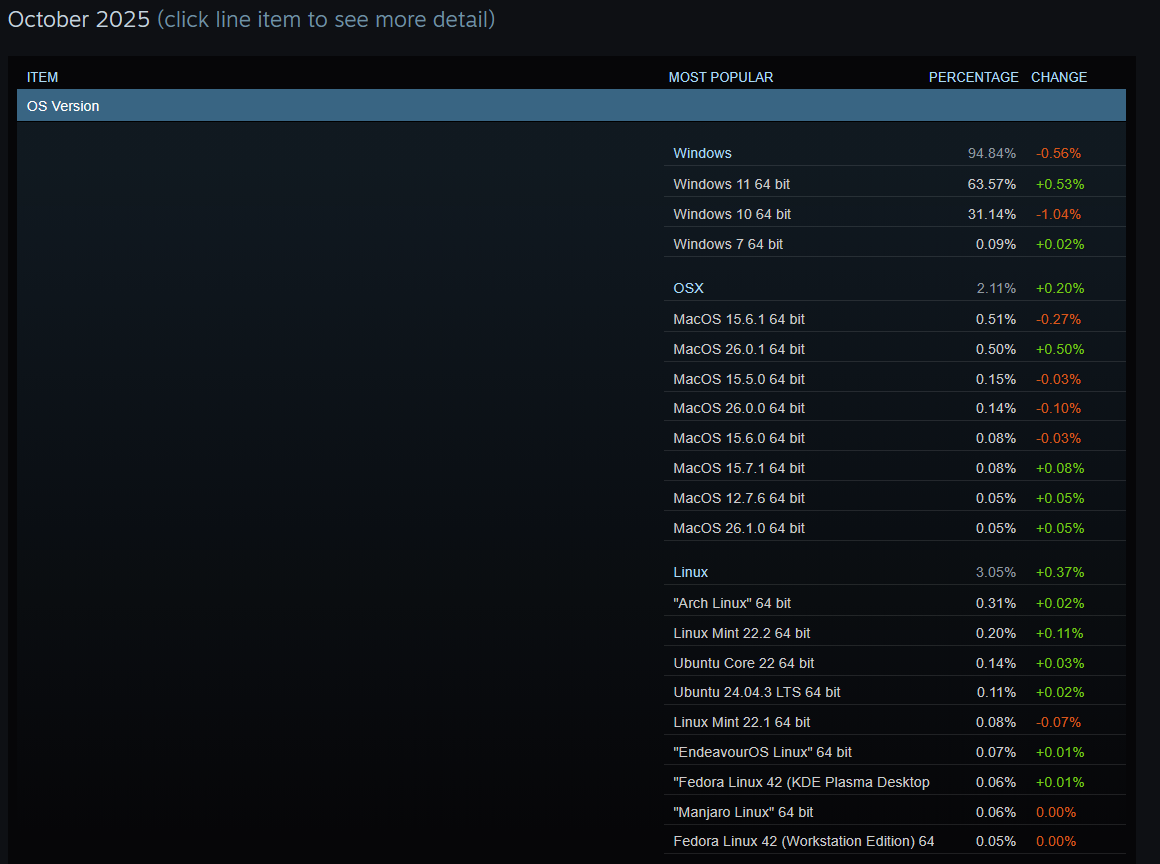Click the +0.53% change for Windows 11
Image resolution: width=1160 pixels, height=864 pixels.
pyautogui.click(x=1060, y=183)
